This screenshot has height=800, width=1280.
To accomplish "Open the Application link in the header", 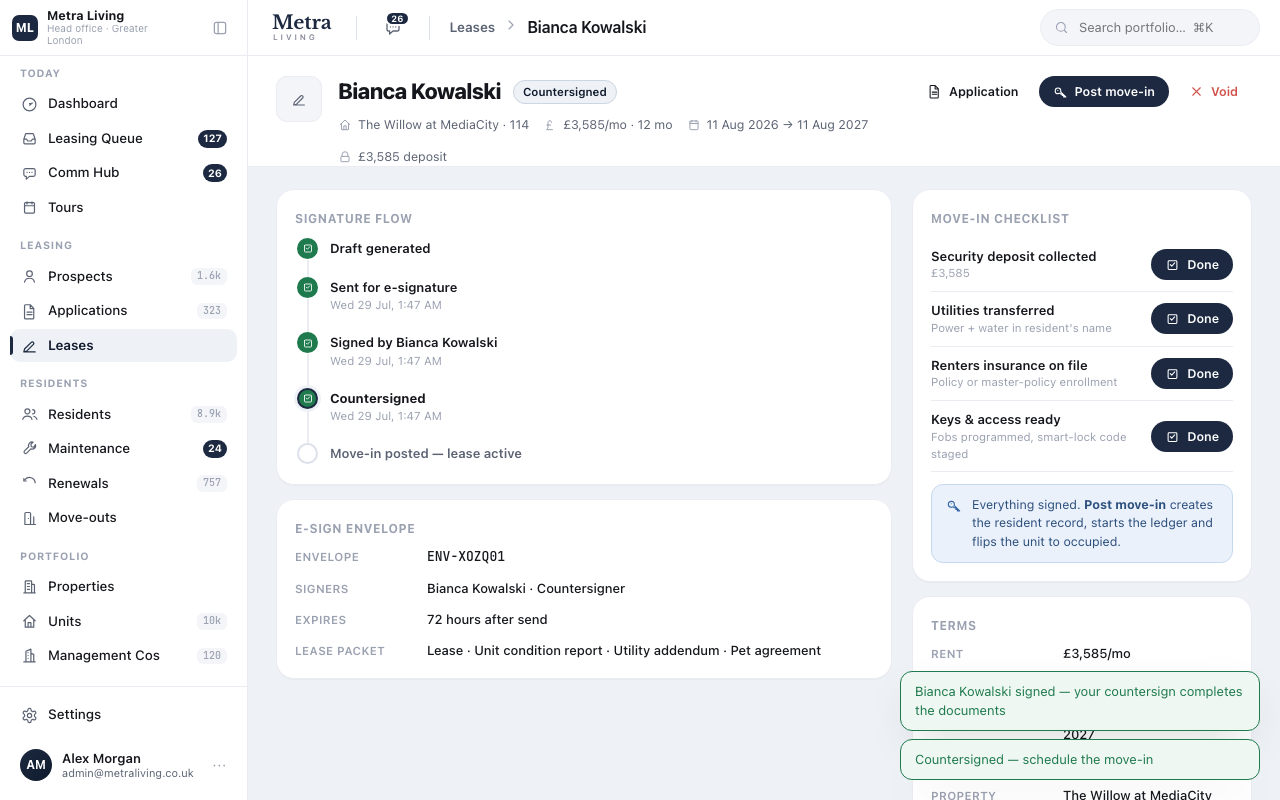I will point(973,92).
